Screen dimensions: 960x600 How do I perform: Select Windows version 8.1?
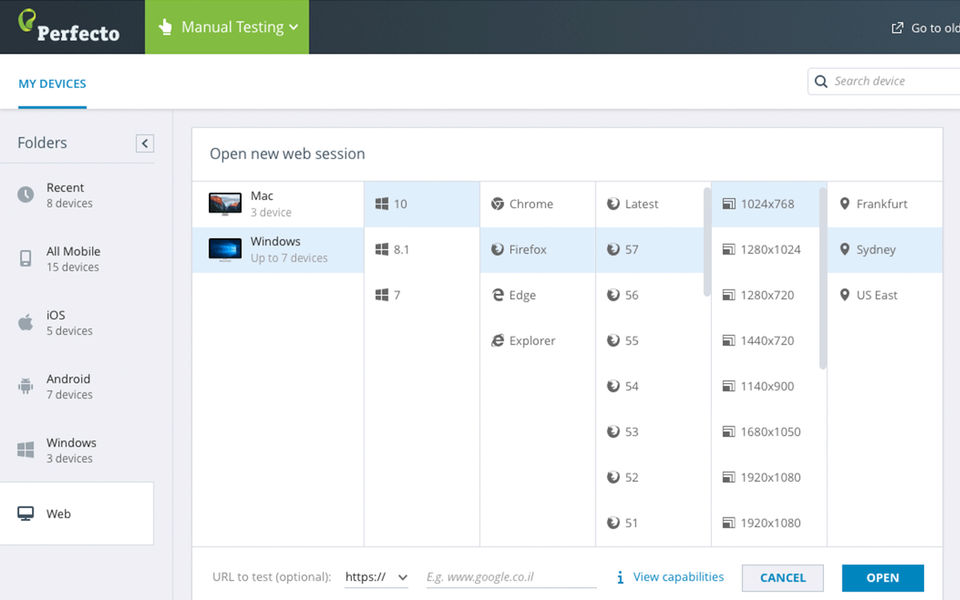(422, 250)
